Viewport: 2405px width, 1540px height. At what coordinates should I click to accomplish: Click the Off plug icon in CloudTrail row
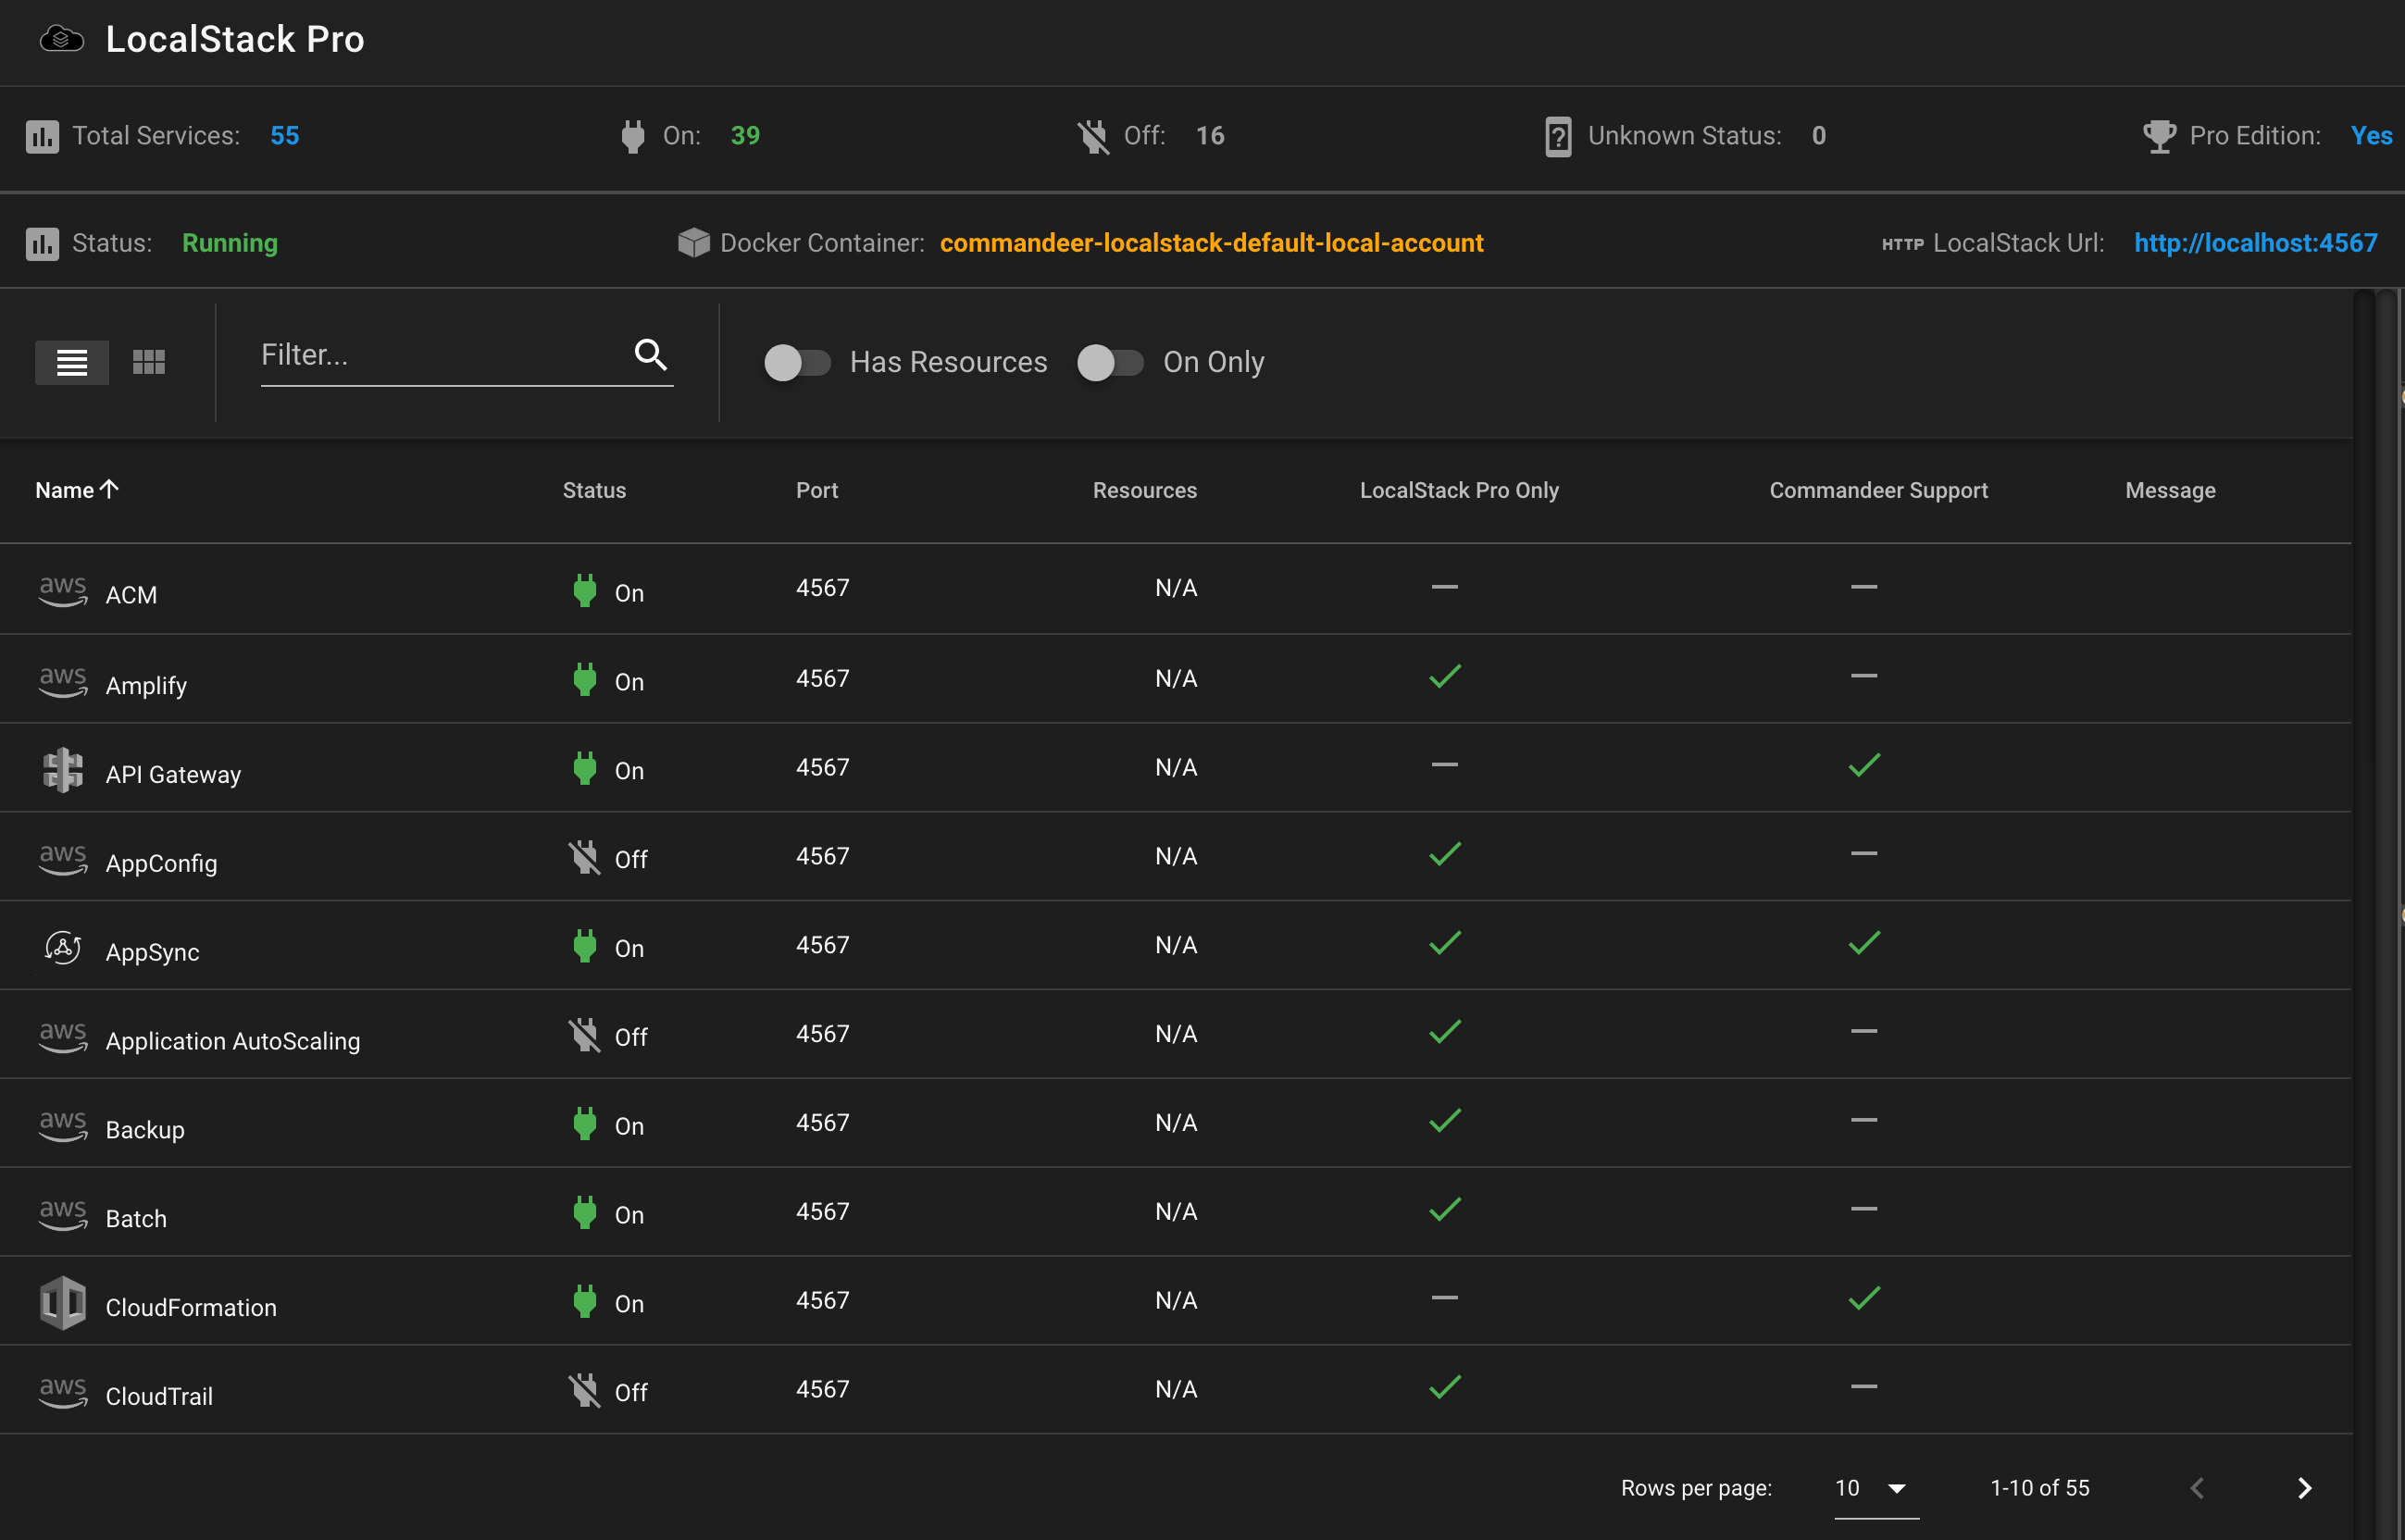584,1390
